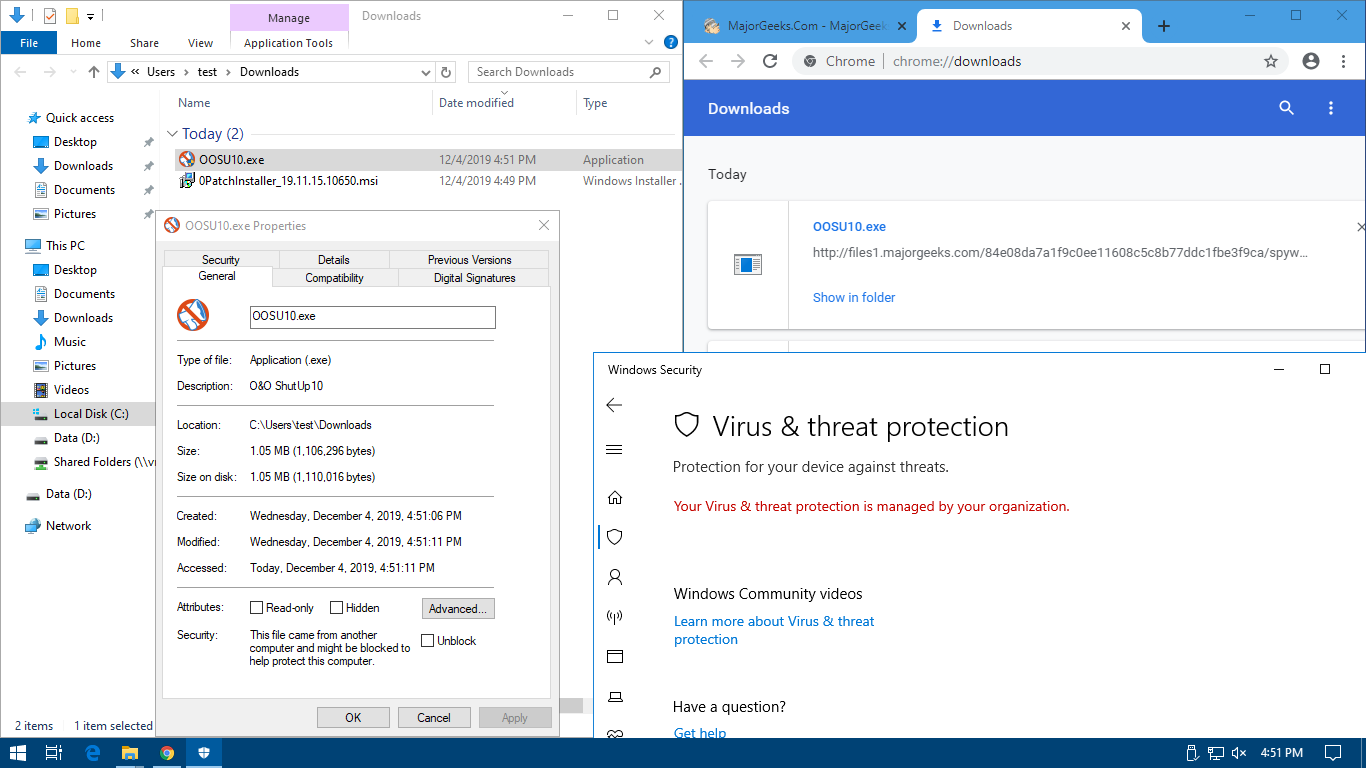Open the address bar history dropdown

pos(426,72)
